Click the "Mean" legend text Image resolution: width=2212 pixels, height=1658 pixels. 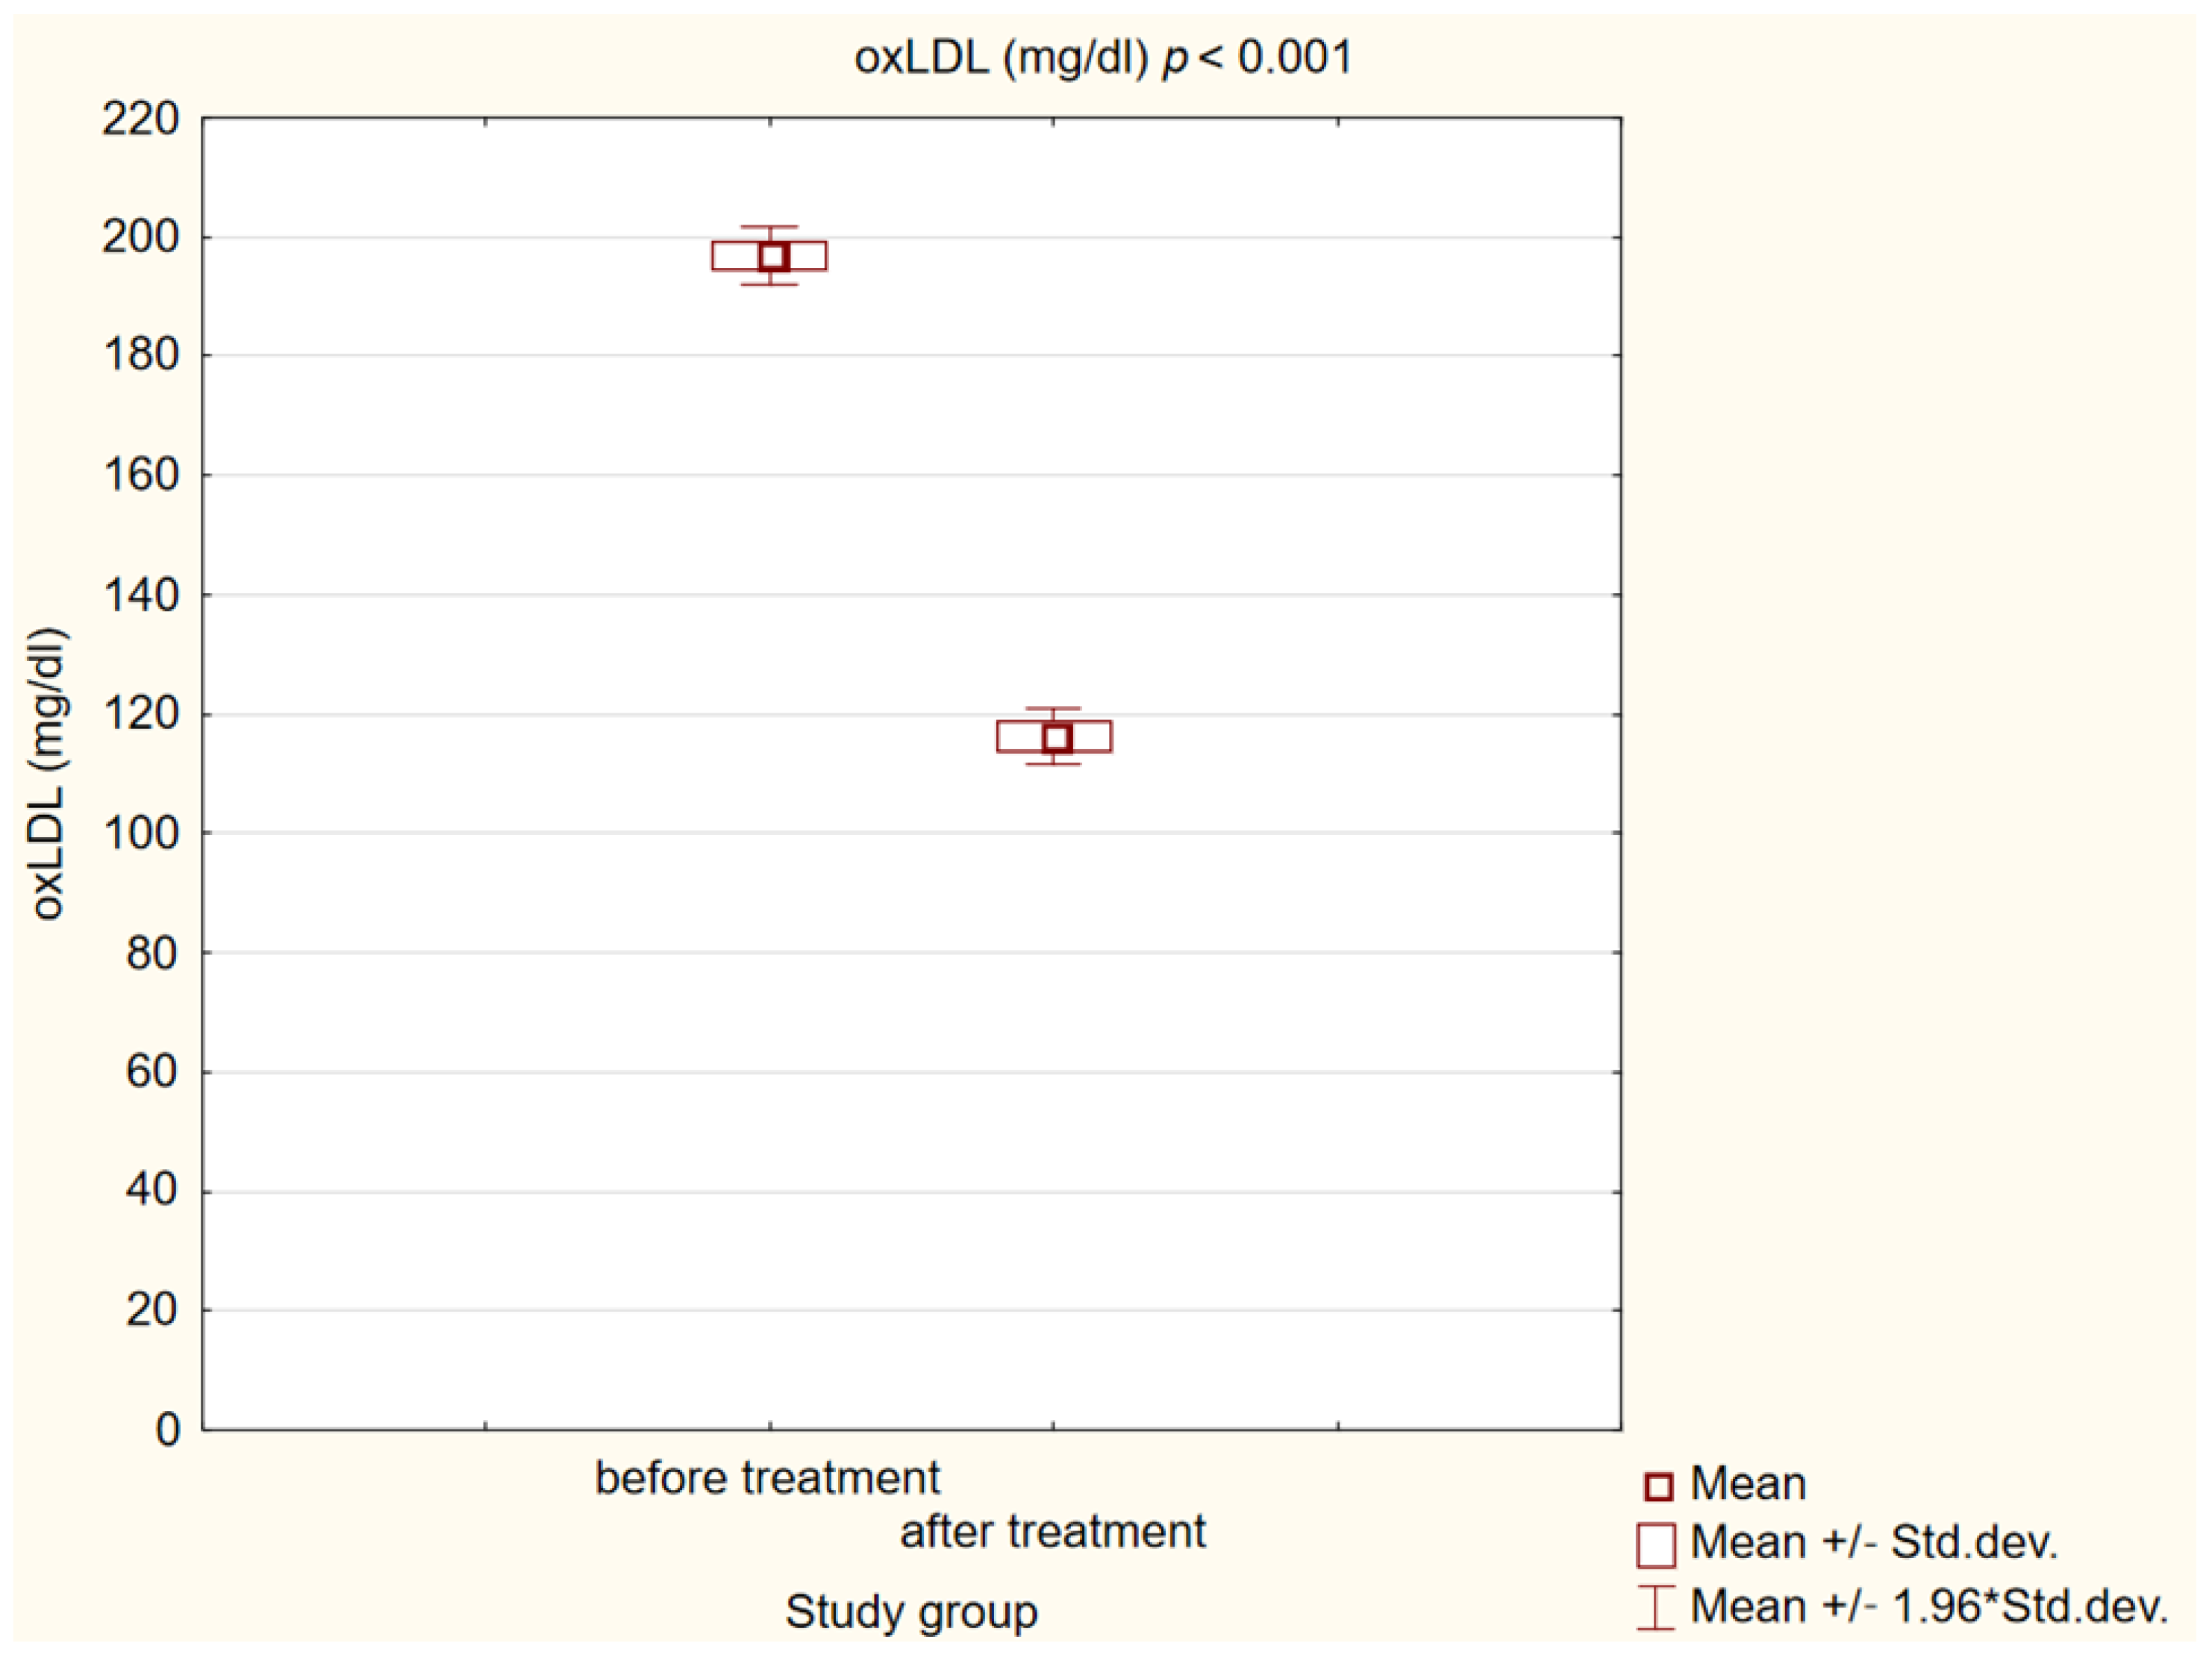click(x=1748, y=1484)
